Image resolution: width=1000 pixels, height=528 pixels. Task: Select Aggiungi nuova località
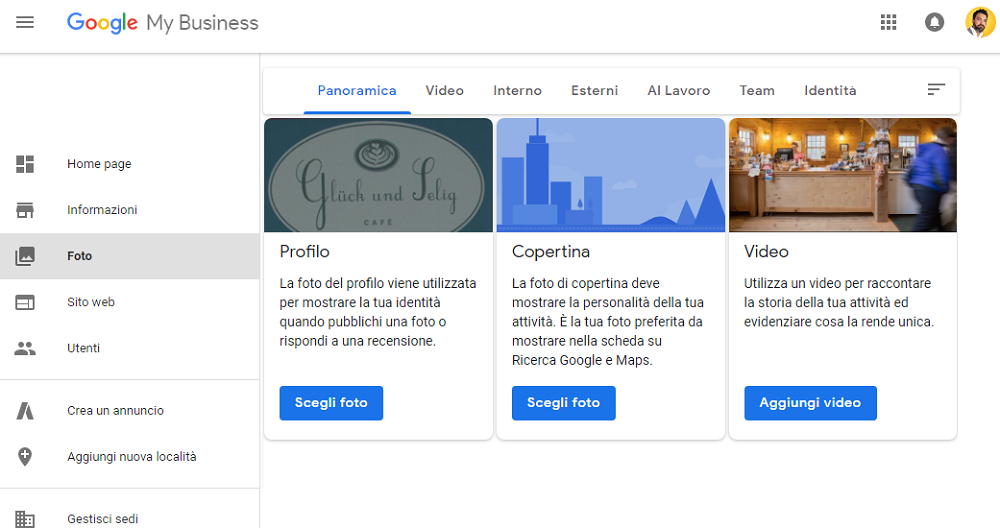tap(129, 457)
